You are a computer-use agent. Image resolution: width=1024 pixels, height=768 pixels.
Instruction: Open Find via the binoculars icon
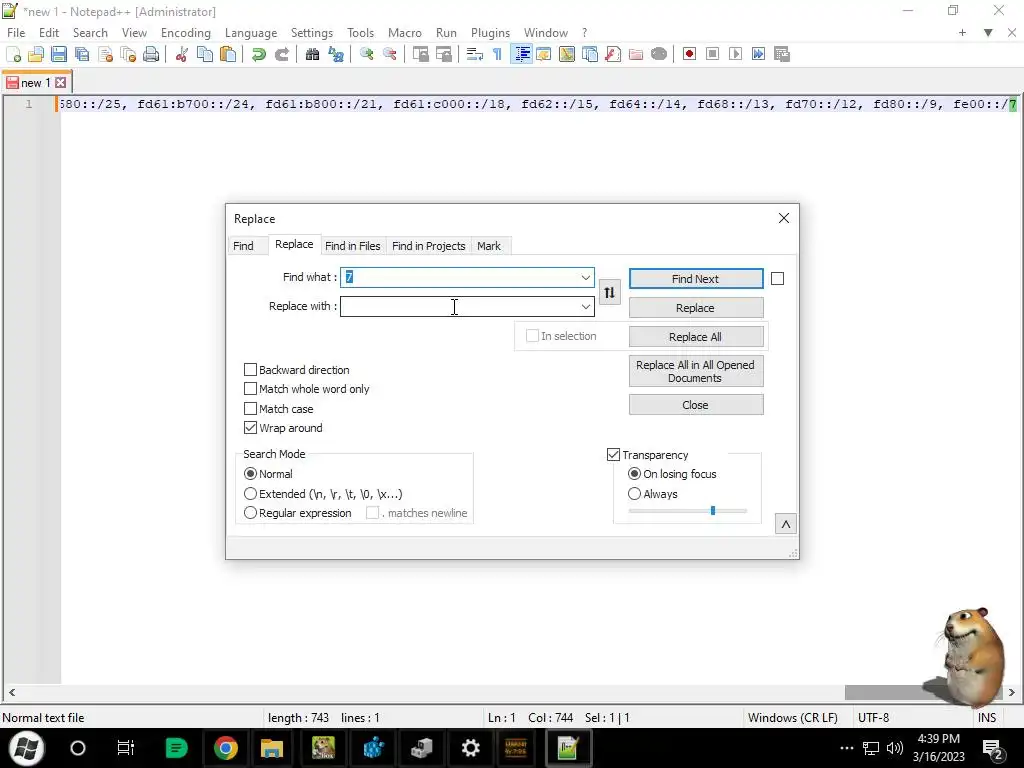pyautogui.click(x=313, y=54)
